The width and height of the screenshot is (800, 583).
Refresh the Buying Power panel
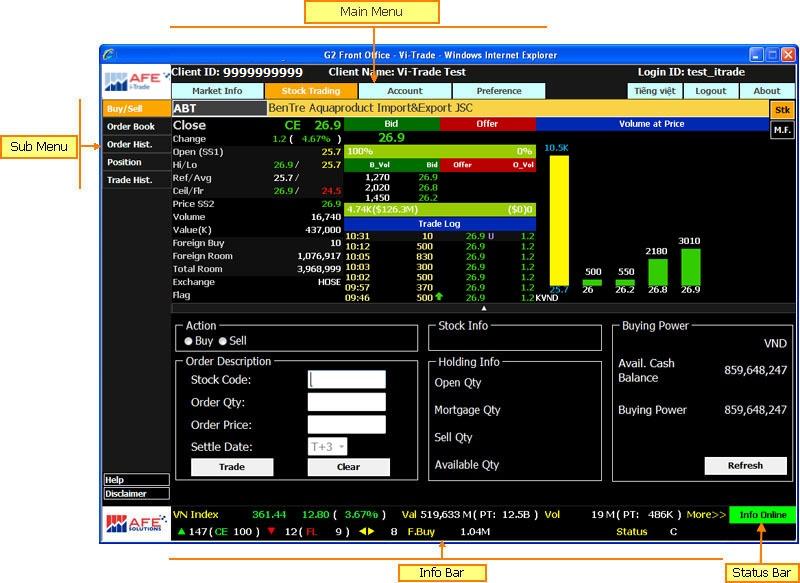tap(745, 465)
